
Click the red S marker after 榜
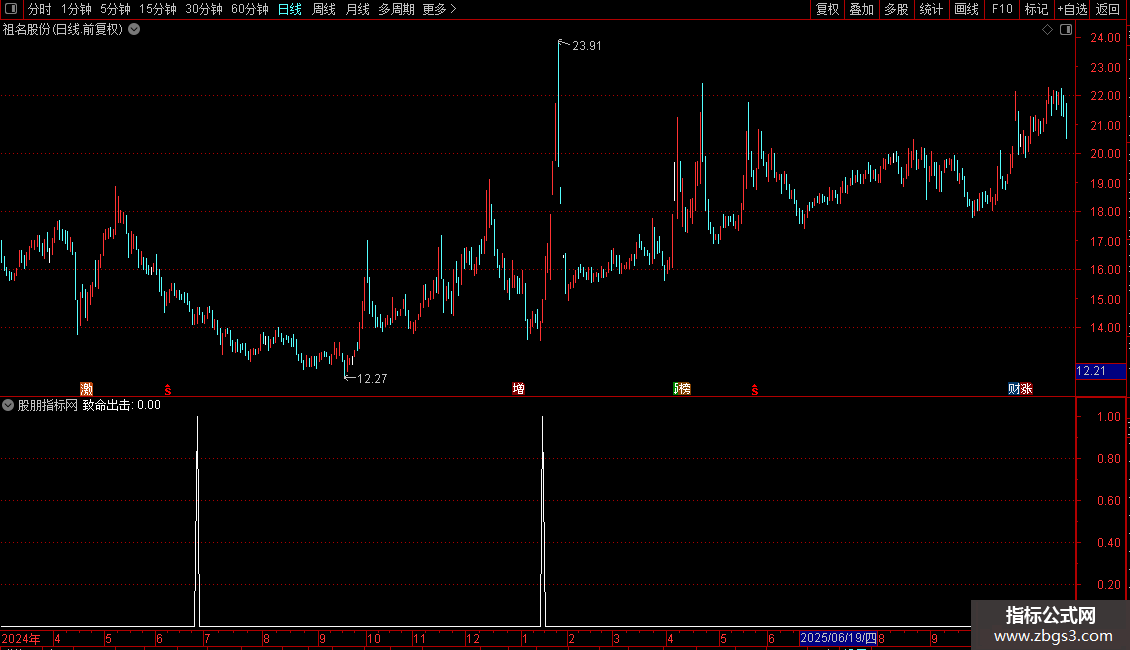(x=755, y=390)
